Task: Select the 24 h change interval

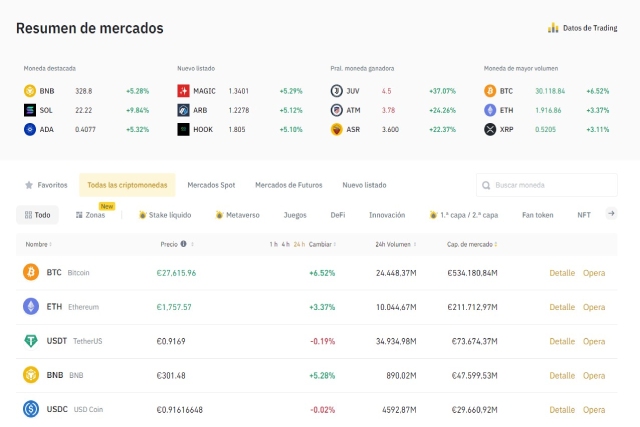Action: coord(299,244)
